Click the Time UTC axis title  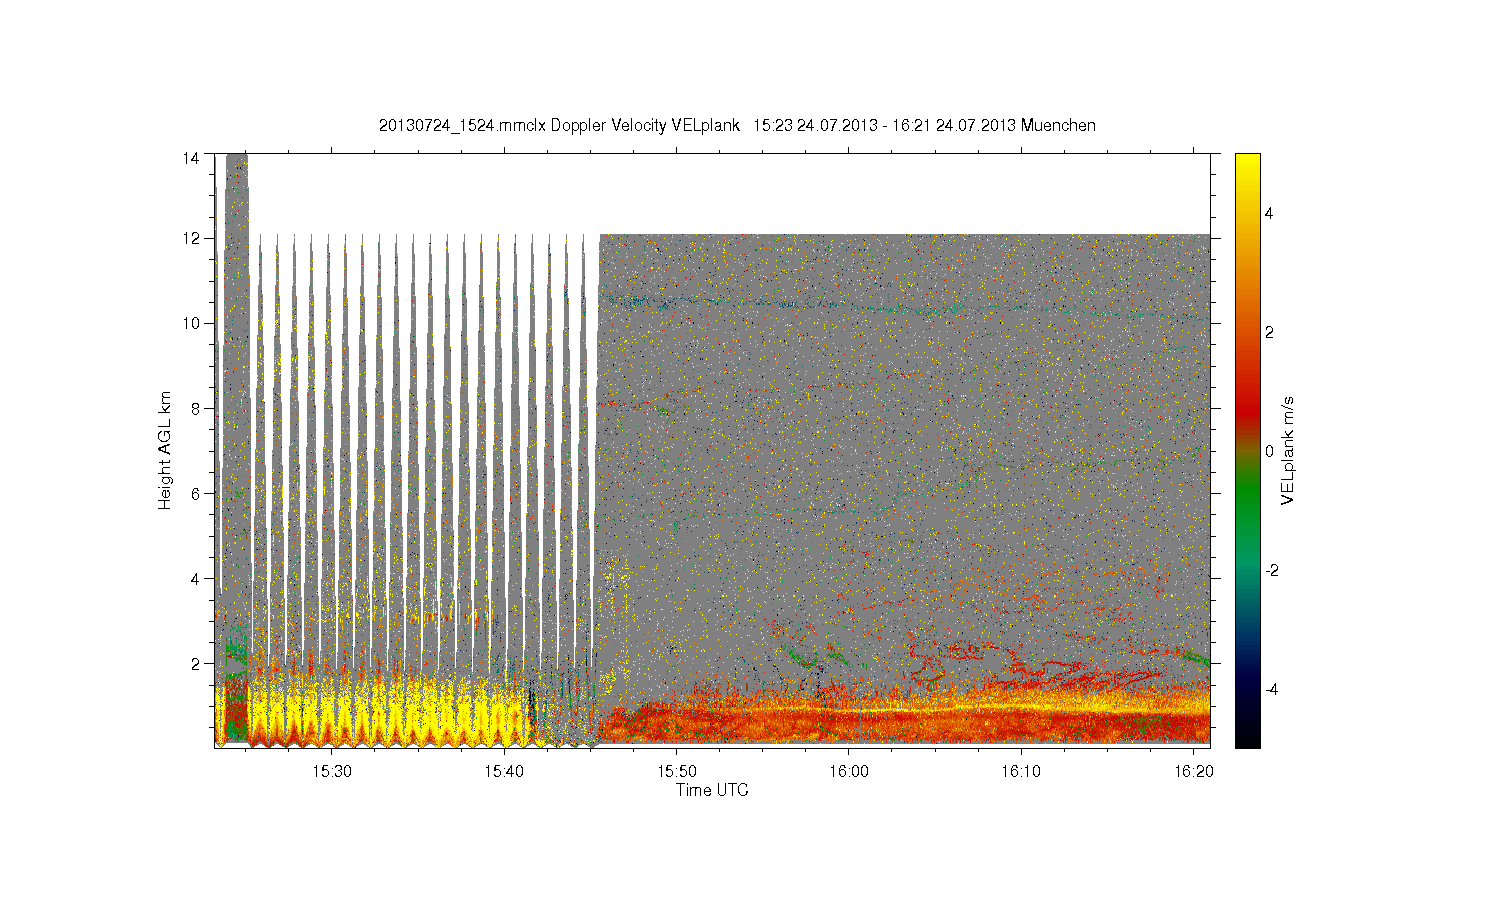tap(712, 790)
